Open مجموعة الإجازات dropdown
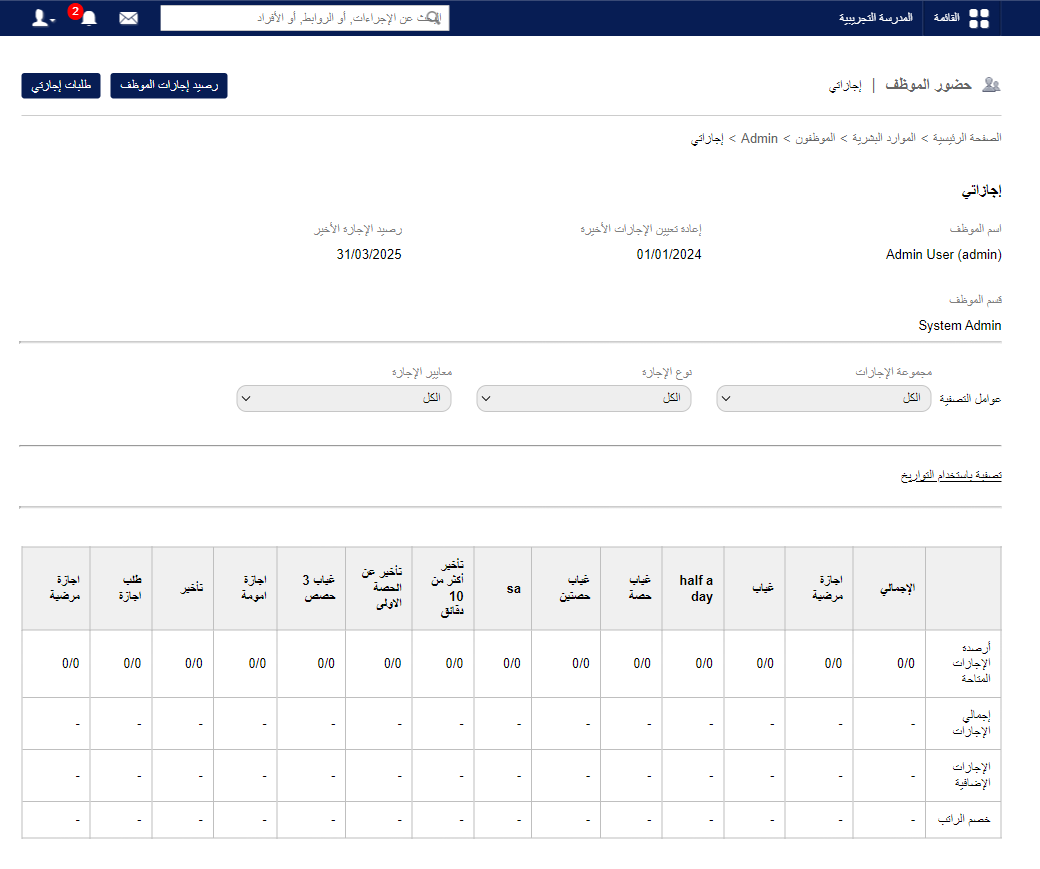This screenshot has height=869, width=1040. (824, 398)
